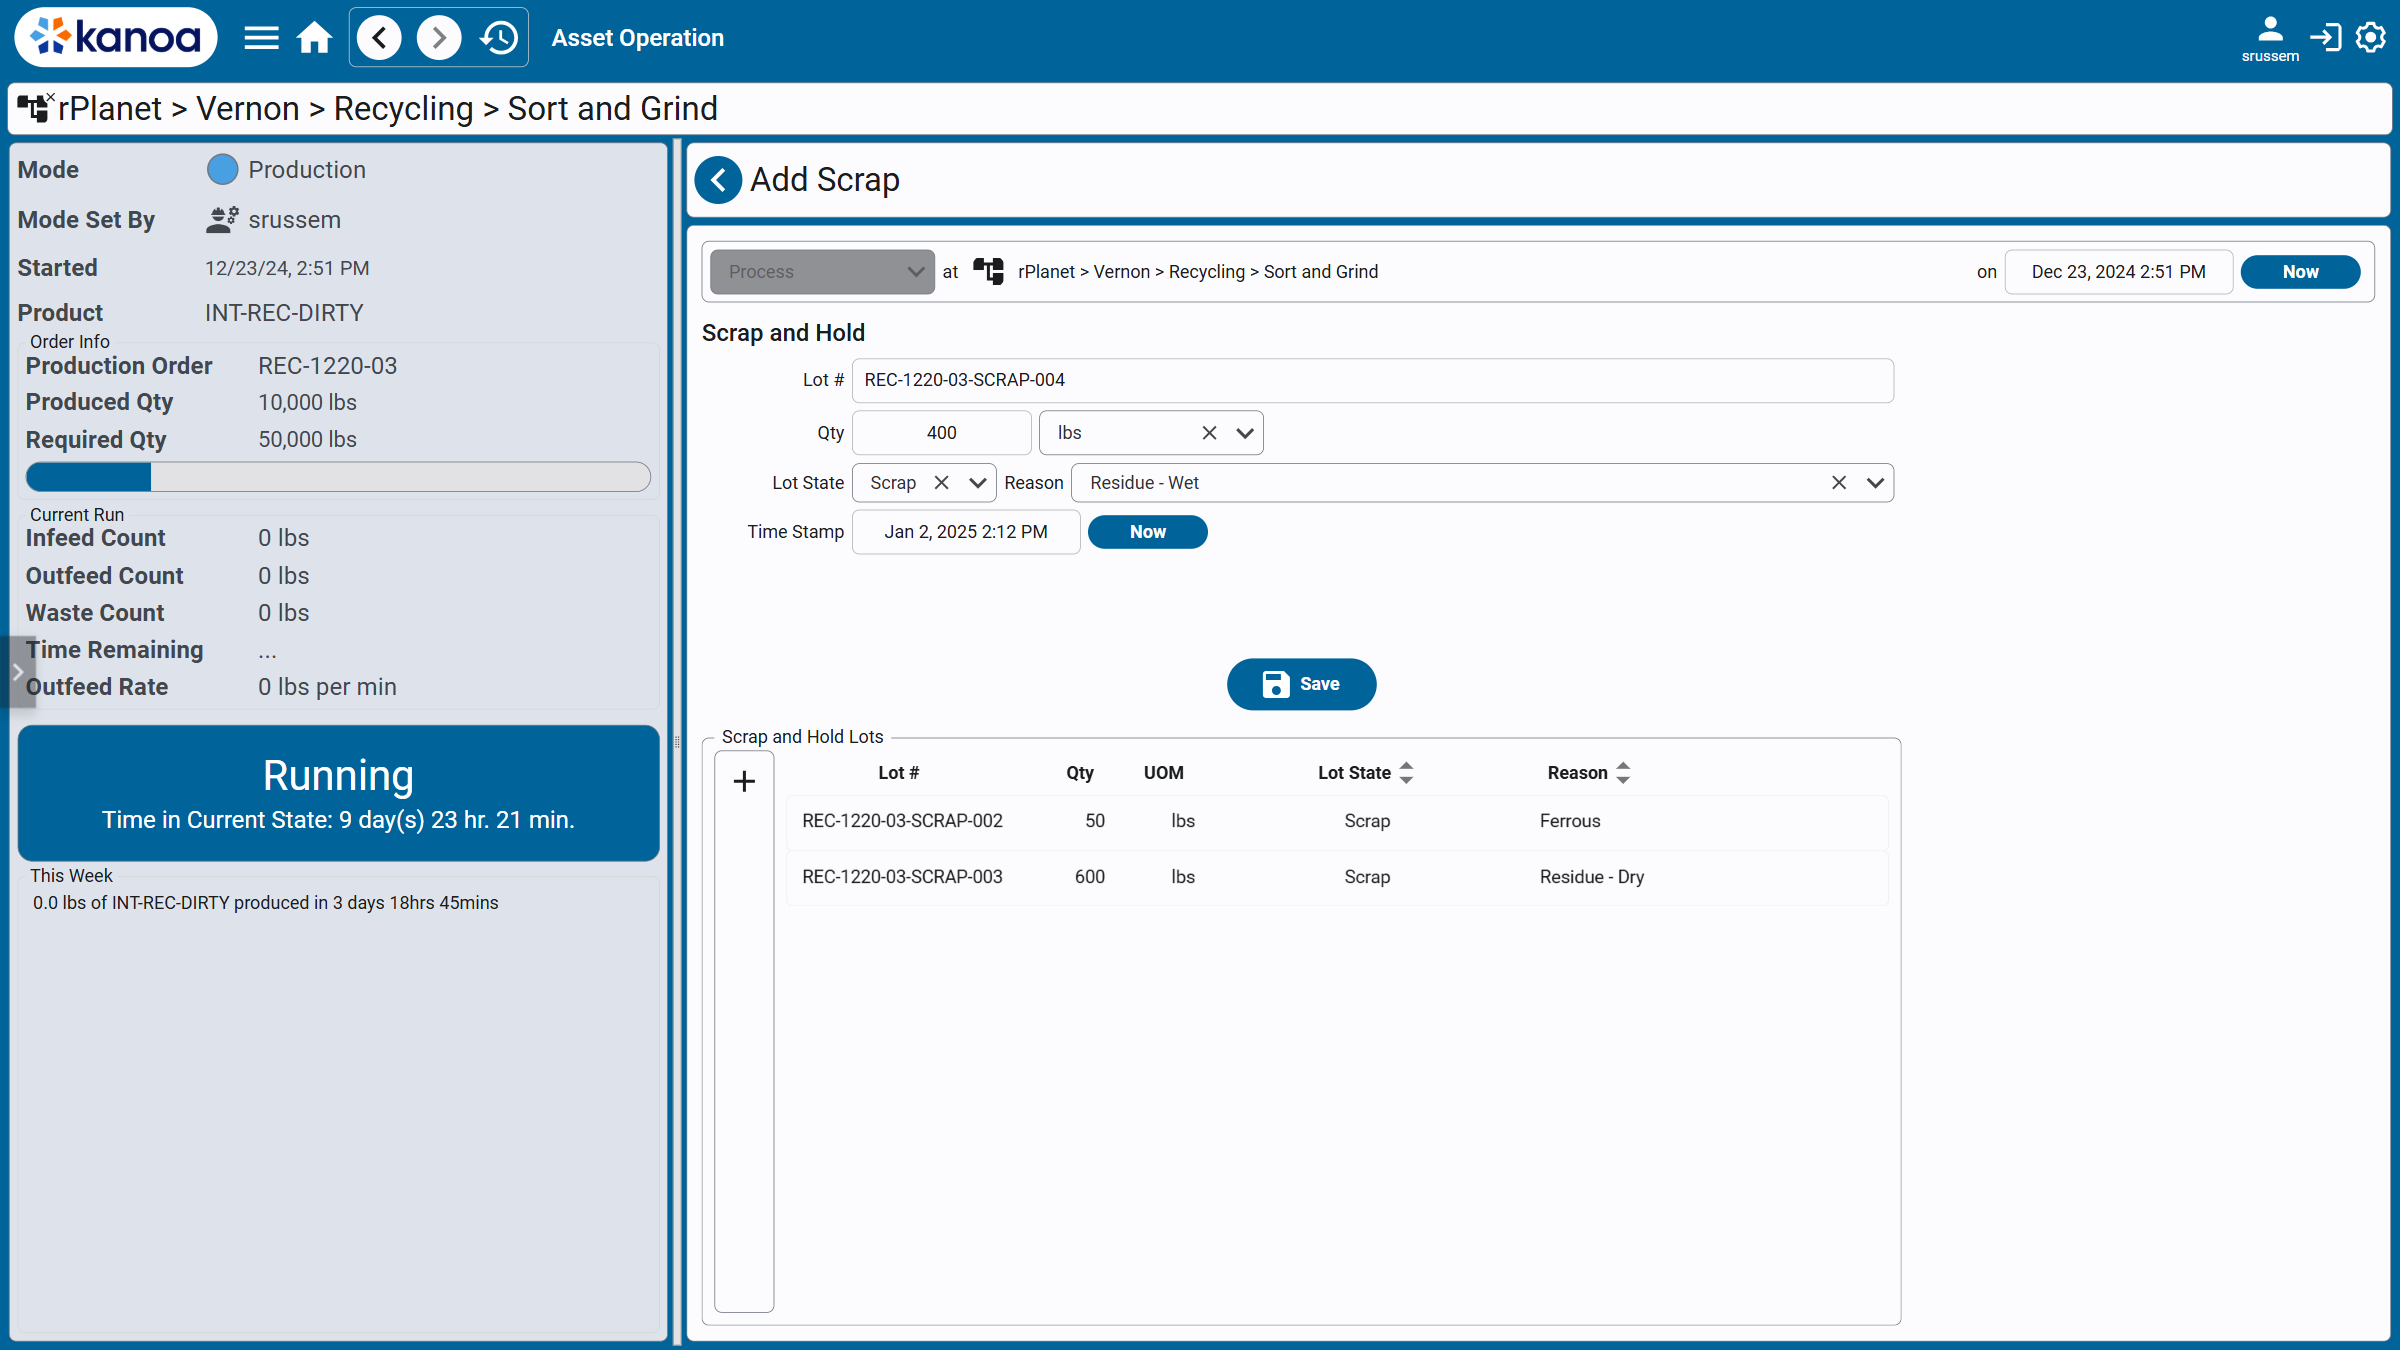Click Production Order value REC-1220-03

pyautogui.click(x=328, y=366)
